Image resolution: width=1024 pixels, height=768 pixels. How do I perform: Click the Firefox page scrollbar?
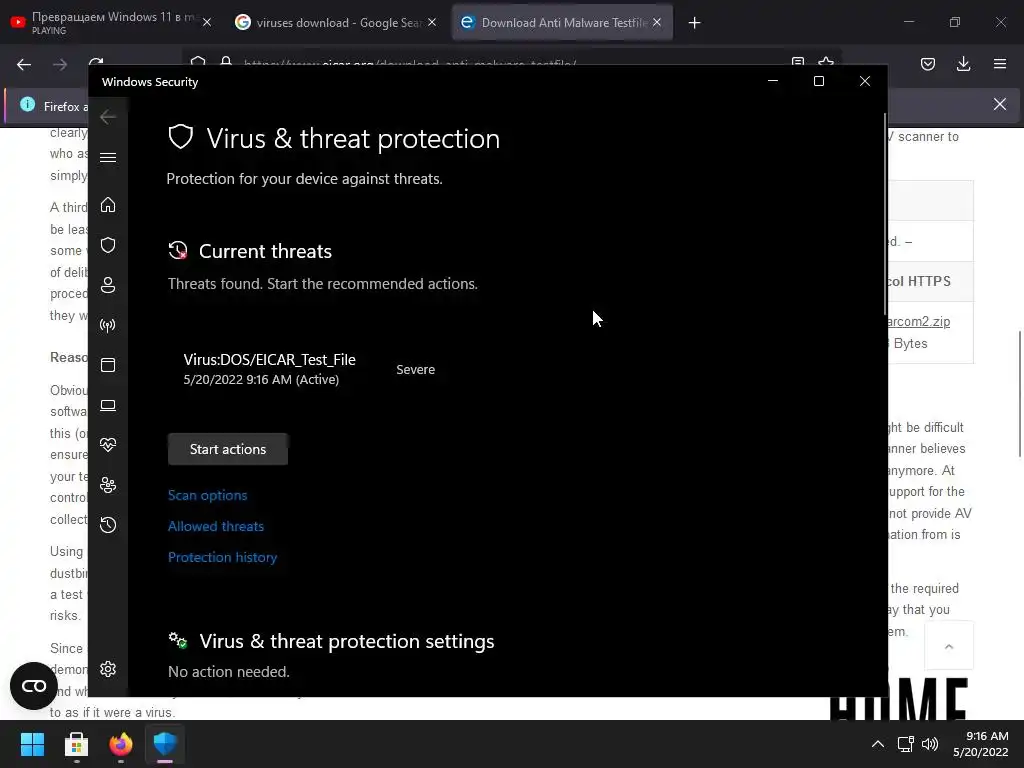(x=1020, y=394)
